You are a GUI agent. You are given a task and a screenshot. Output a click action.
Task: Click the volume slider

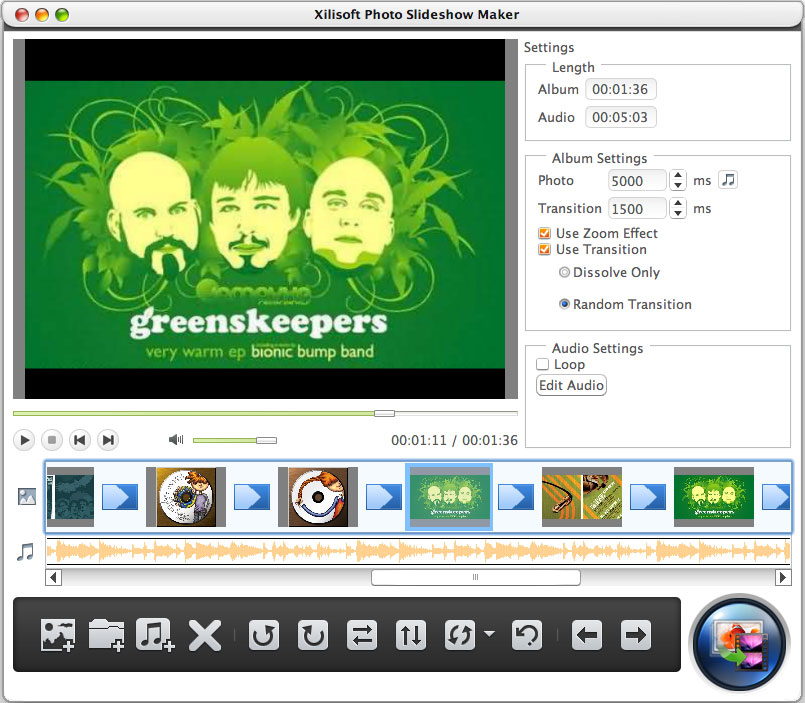coord(234,440)
